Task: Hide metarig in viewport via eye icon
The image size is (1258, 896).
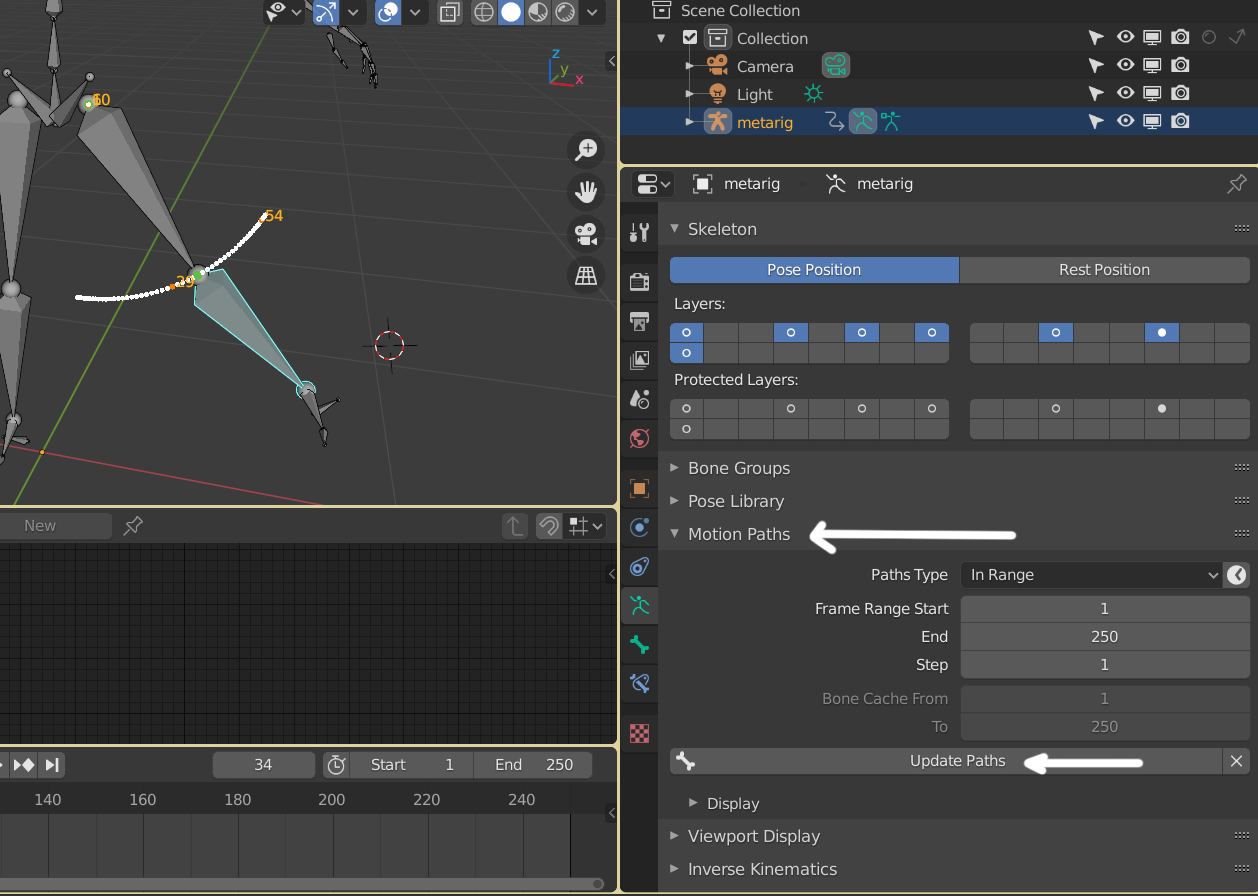Action: point(1125,122)
